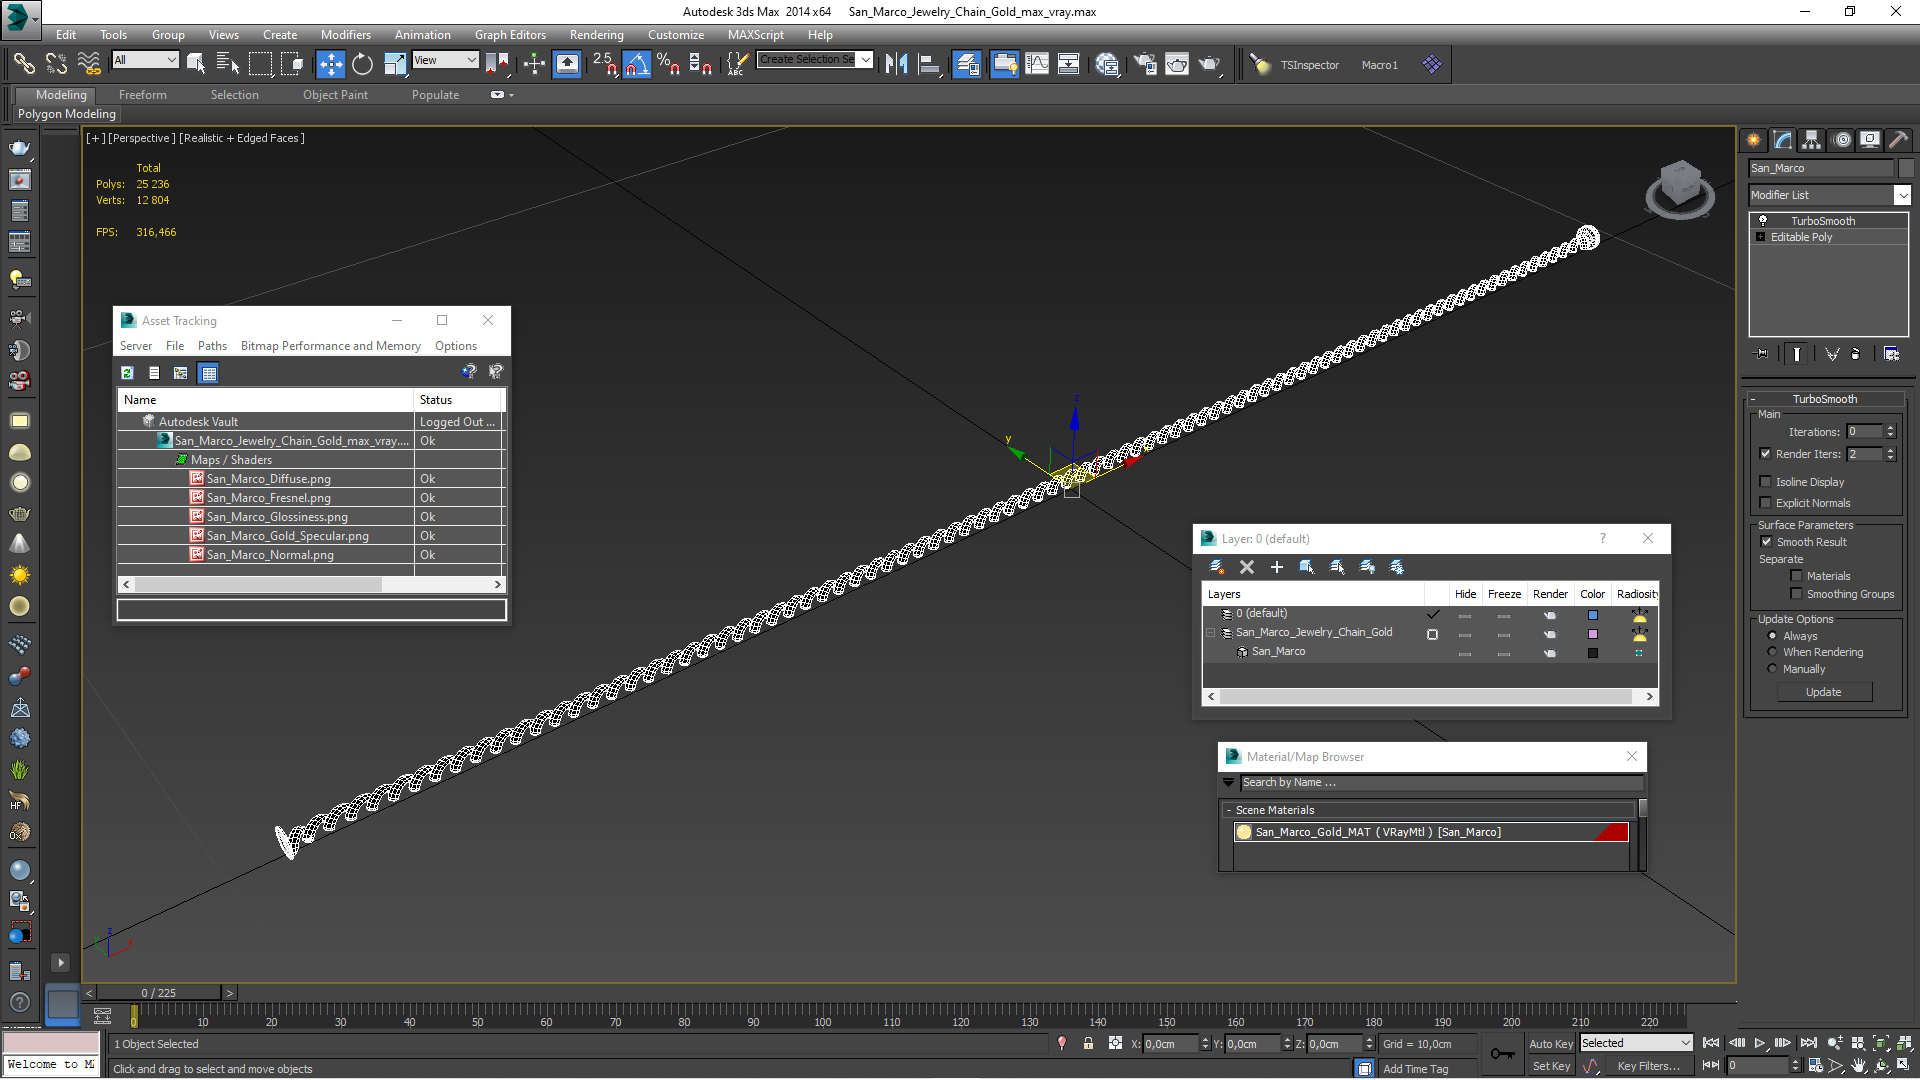This screenshot has height=1080, width=1920.
Task: Click the Align tool icon
Action: (x=929, y=64)
